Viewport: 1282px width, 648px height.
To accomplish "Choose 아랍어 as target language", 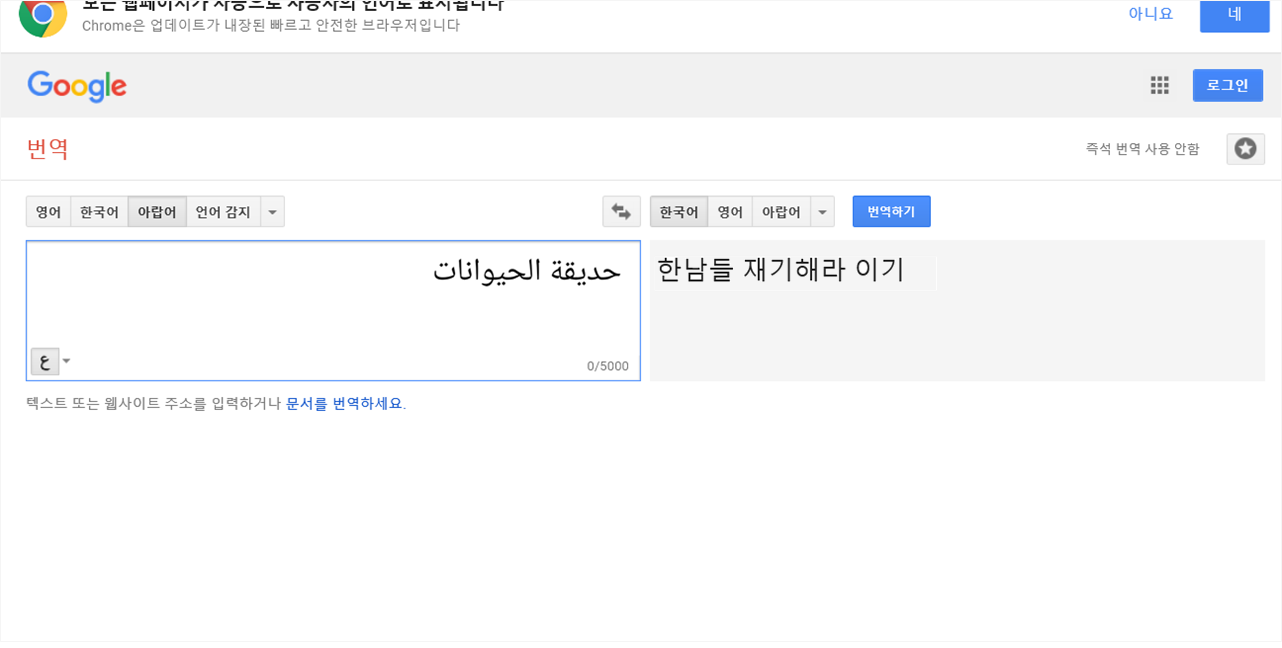I will pyautogui.click(x=781, y=212).
